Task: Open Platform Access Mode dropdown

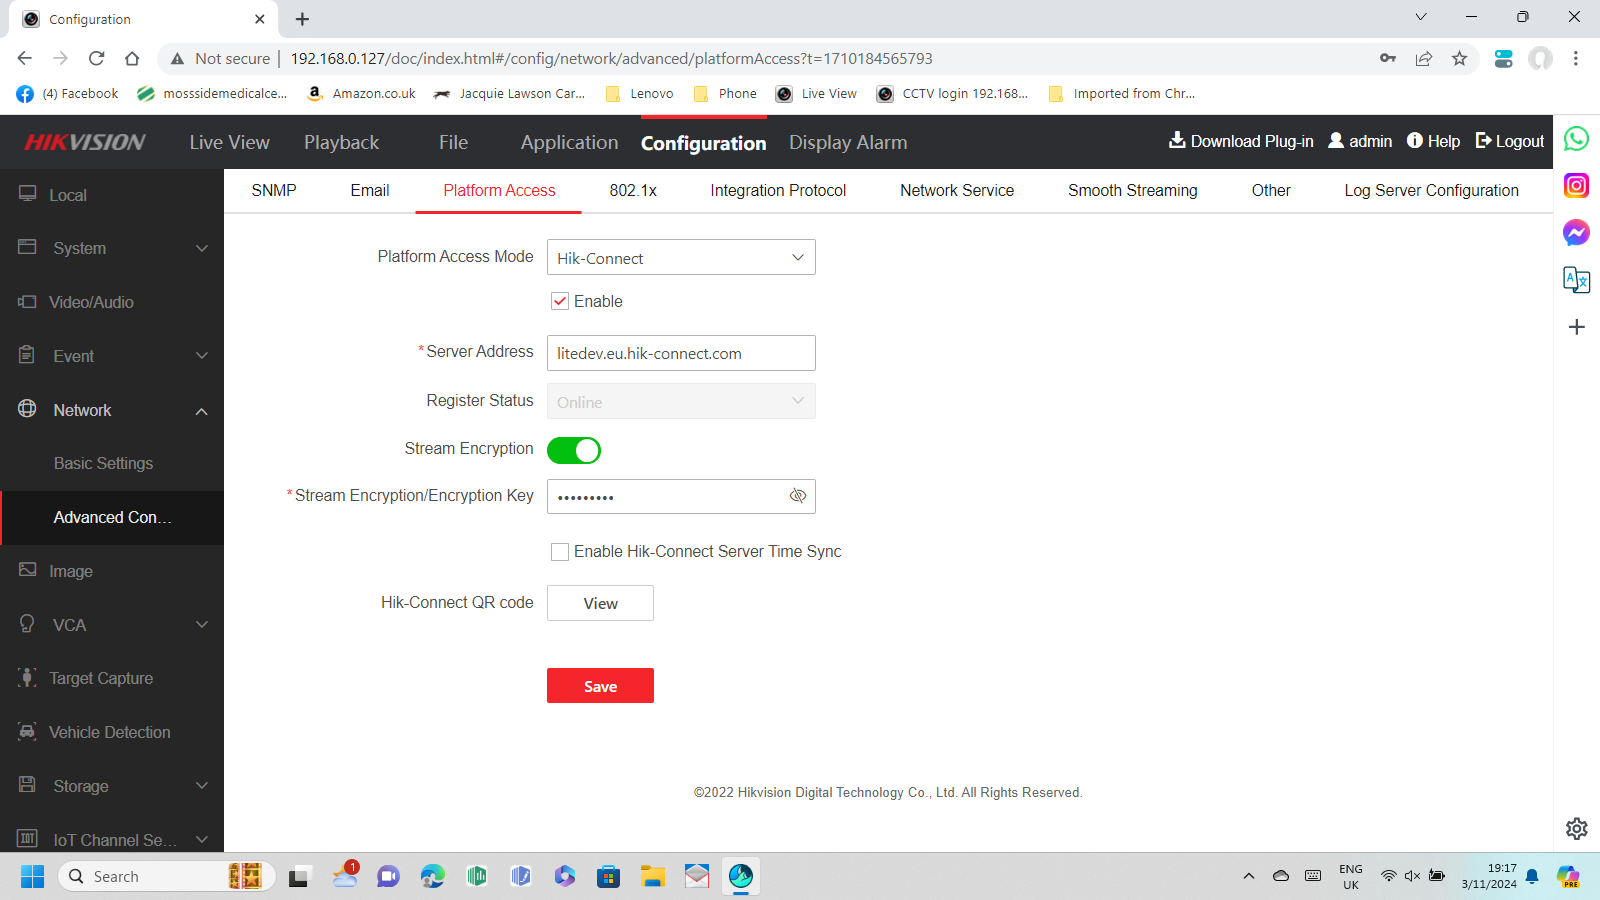Action: pos(681,258)
